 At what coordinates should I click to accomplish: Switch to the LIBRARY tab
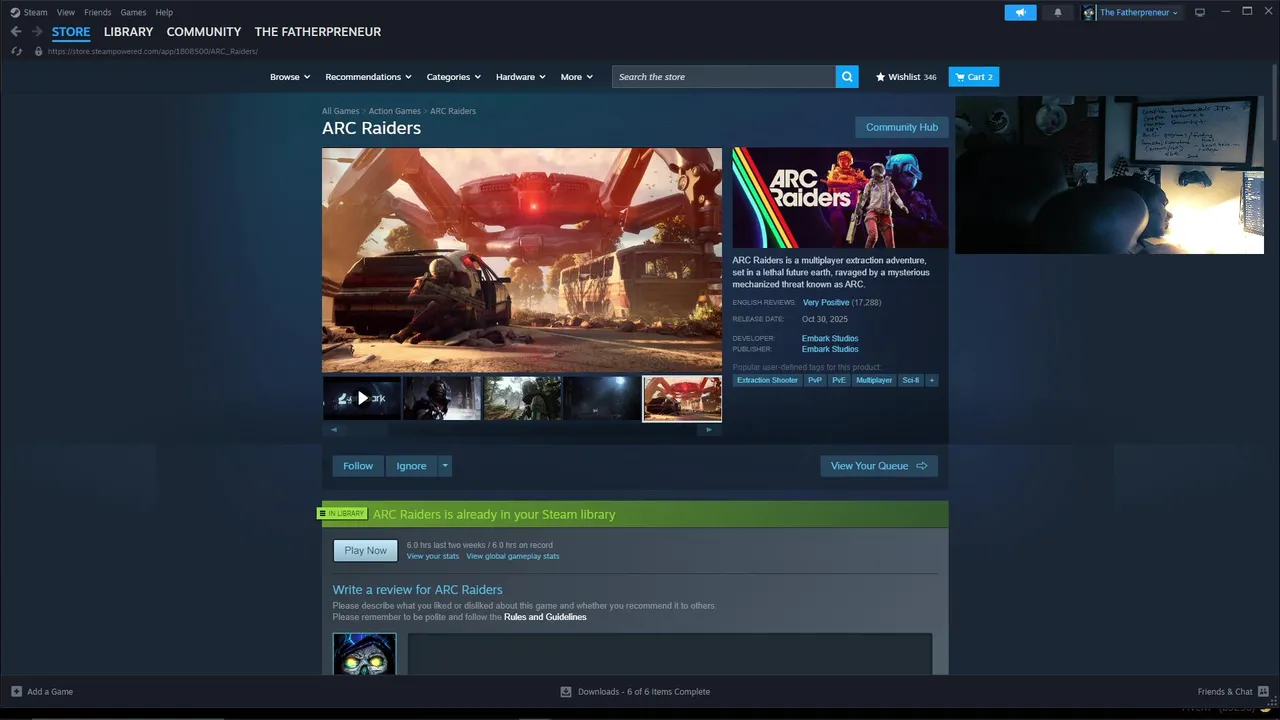(129, 32)
